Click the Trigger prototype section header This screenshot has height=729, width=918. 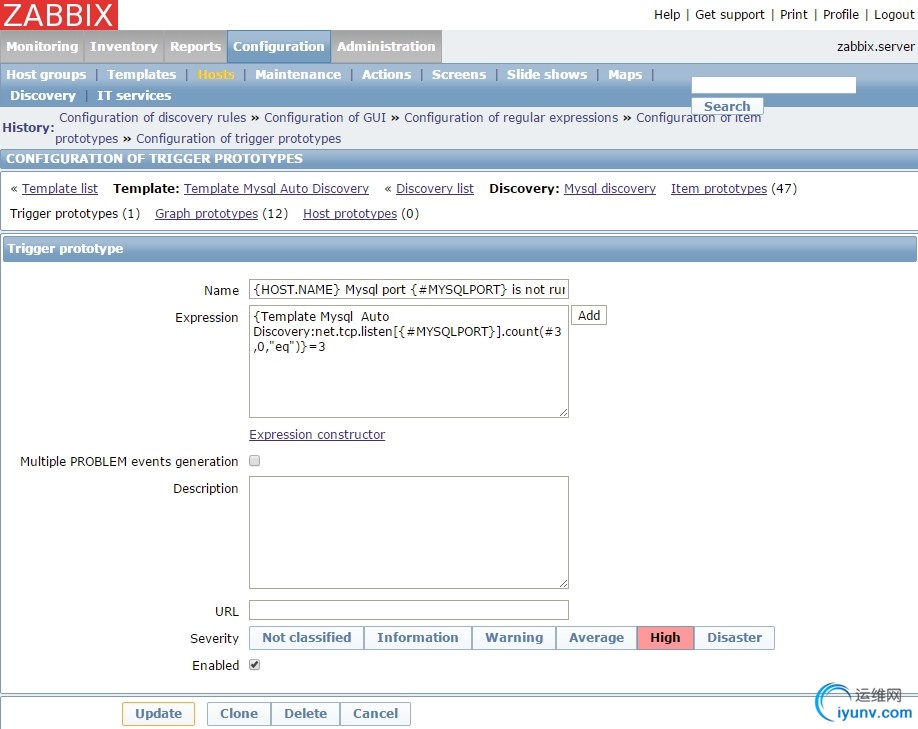coord(460,249)
